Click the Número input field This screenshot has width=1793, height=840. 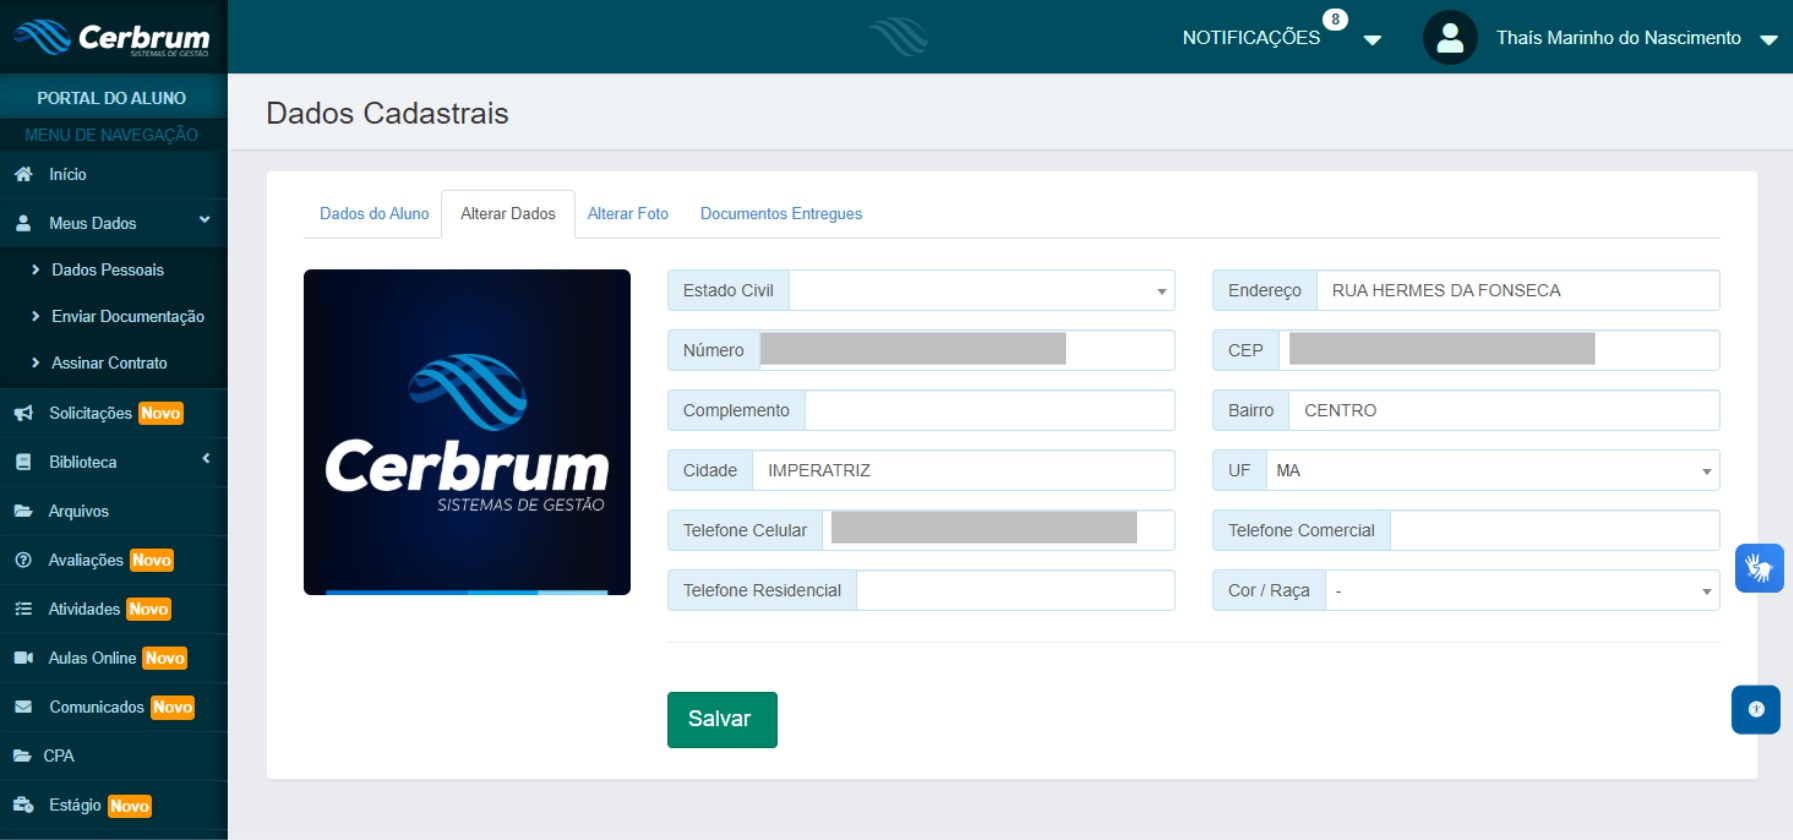click(x=967, y=350)
